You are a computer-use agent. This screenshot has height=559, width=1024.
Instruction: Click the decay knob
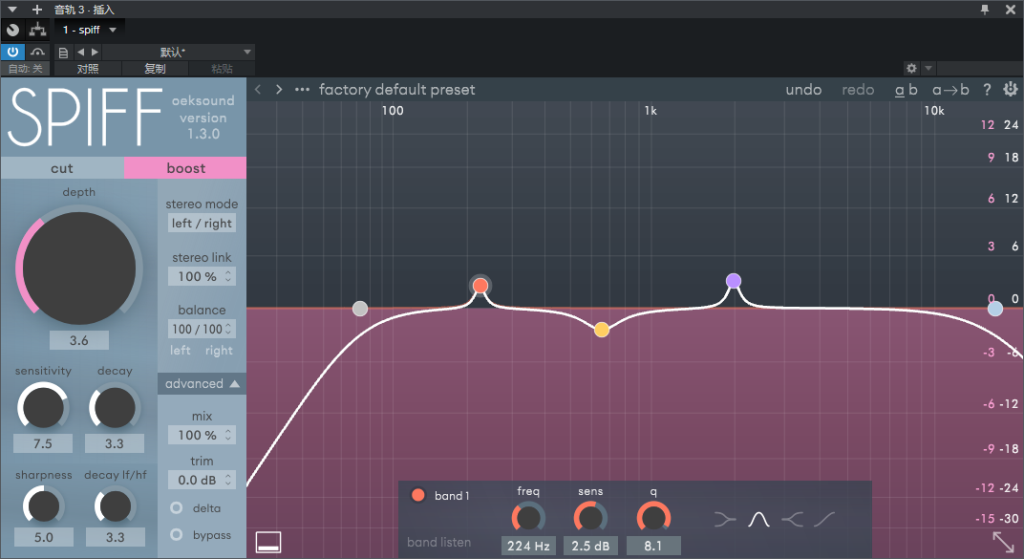[114, 407]
